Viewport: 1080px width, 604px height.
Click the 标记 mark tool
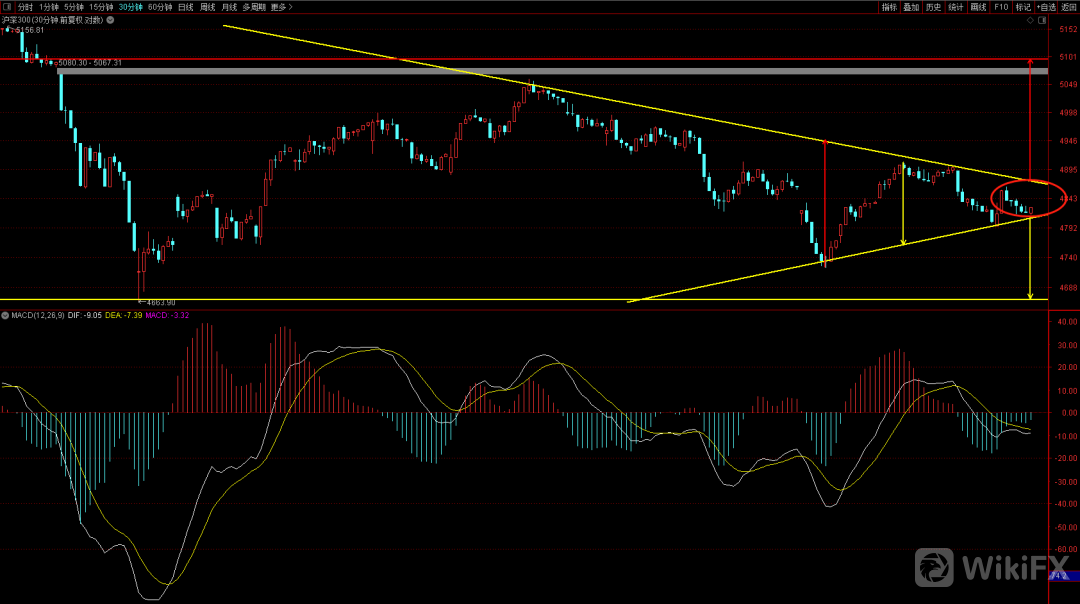(x=1023, y=7)
